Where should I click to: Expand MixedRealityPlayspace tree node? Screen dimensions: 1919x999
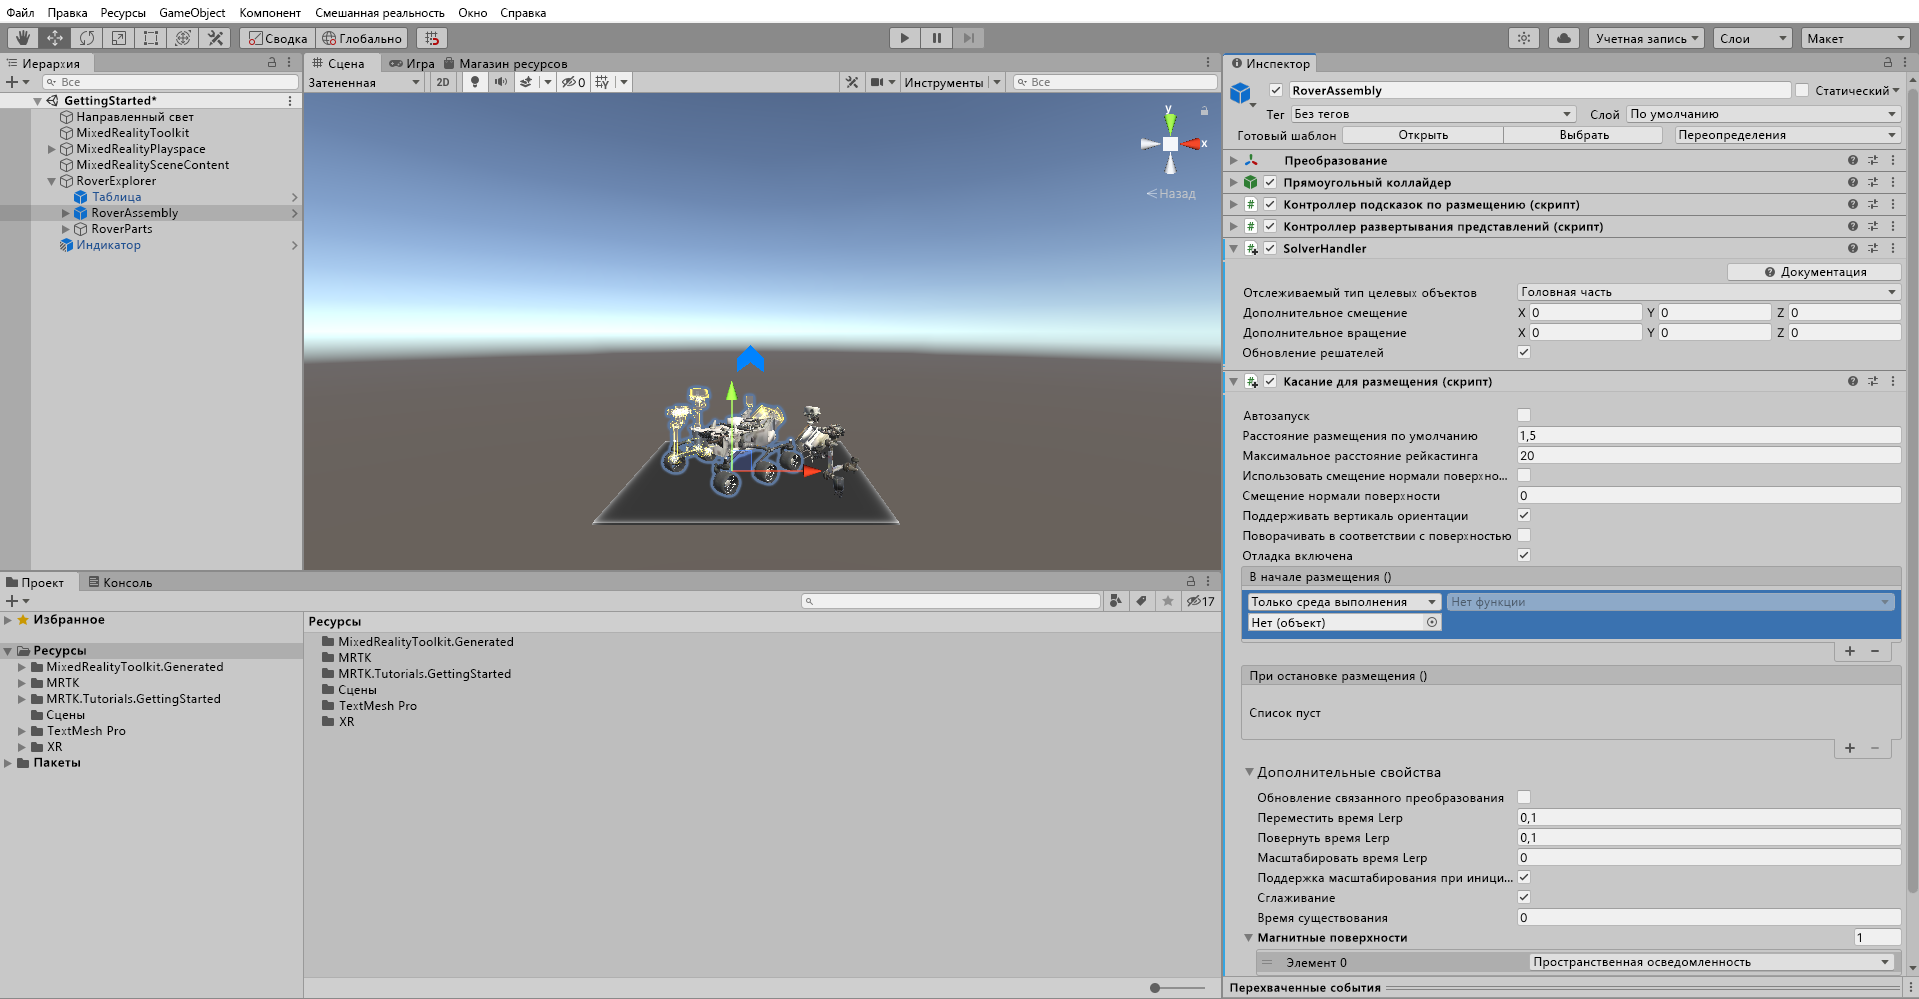tap(51, 149)
